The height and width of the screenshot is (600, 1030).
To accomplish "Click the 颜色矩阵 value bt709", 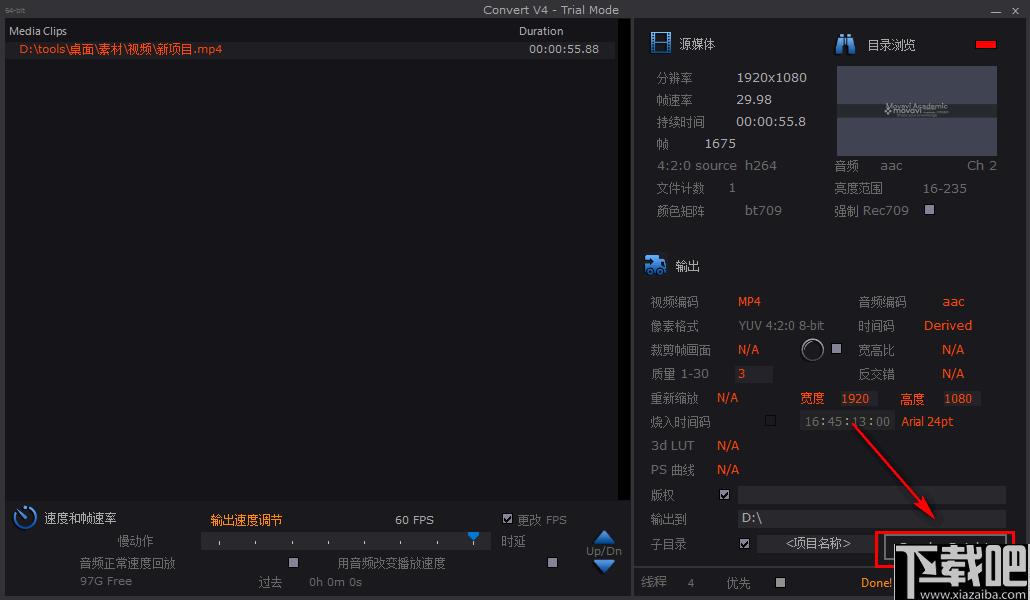I will (x=763, y=211).
